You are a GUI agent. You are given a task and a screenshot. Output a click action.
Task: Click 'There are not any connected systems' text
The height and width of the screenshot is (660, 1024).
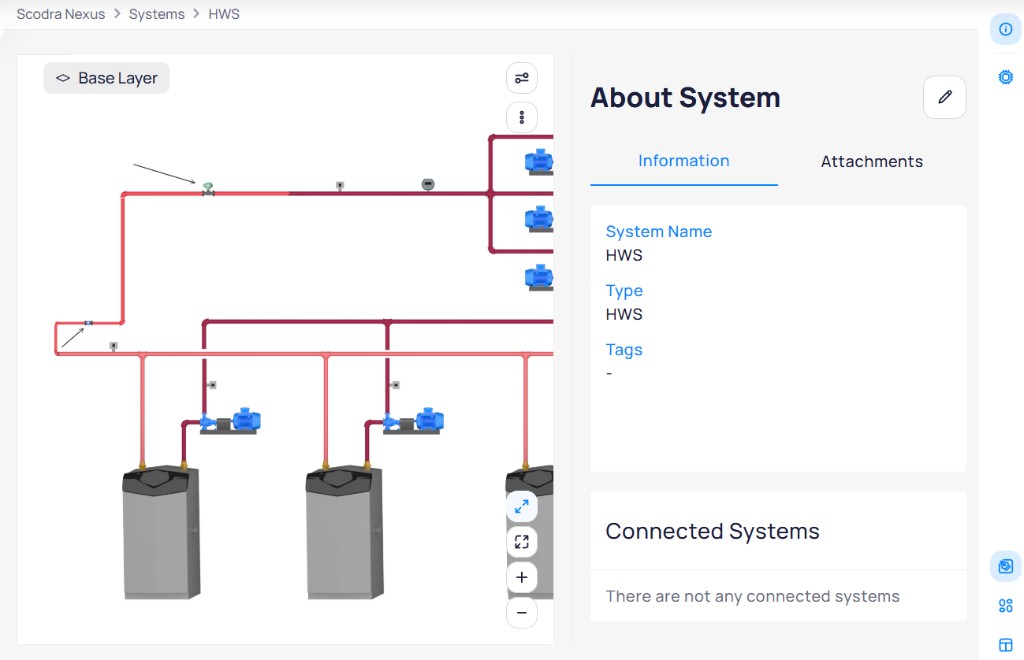click(752, 596)
